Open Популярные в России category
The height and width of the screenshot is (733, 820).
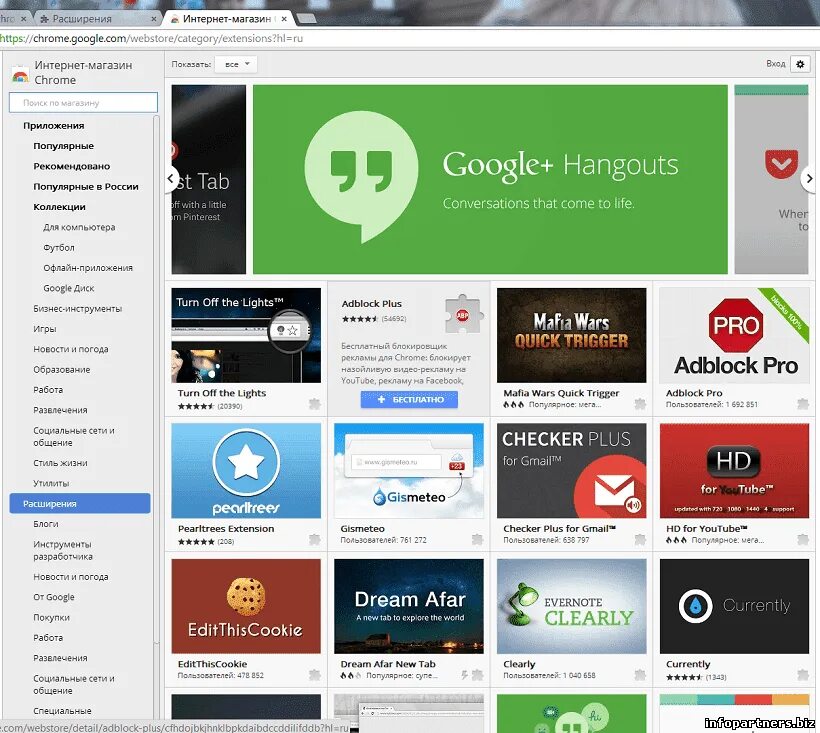tap(86, 187)
